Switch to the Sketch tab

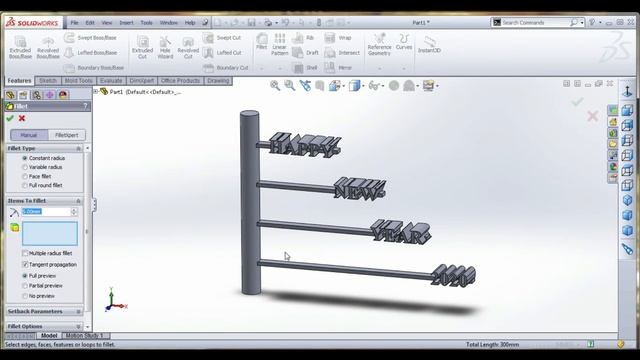tap(48, 81)
